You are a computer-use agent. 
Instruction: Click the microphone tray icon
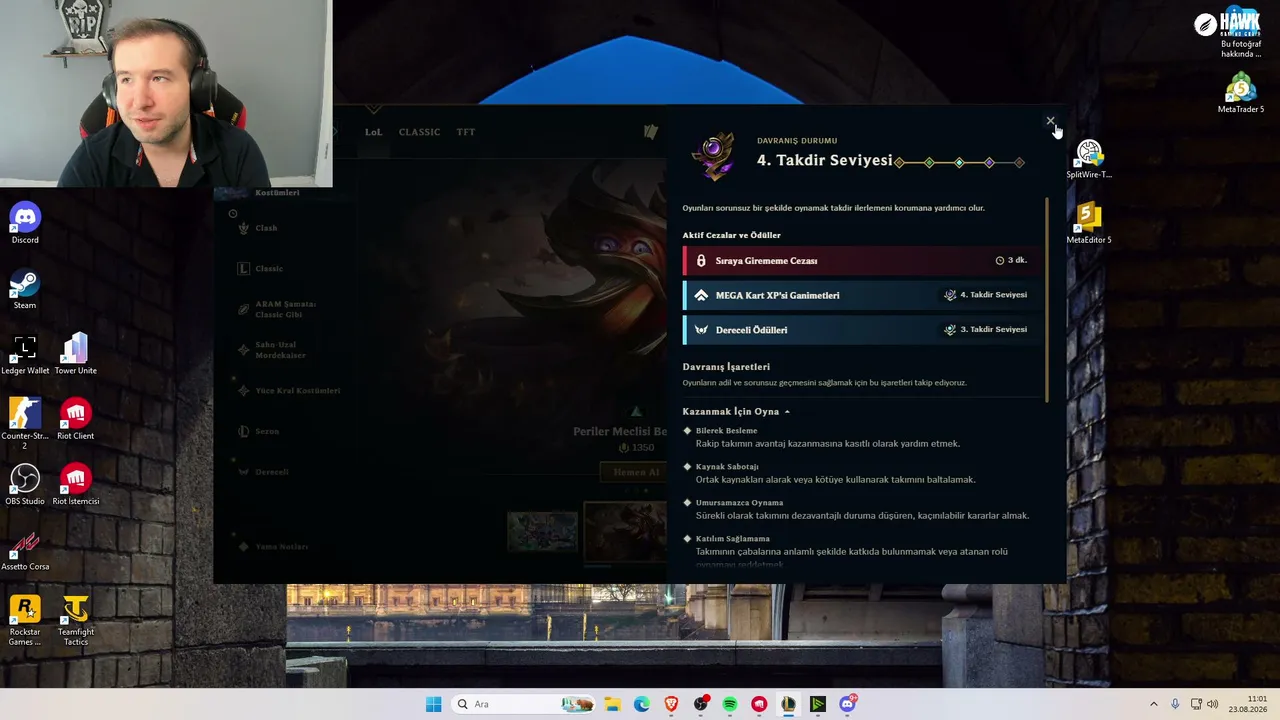tap(1175, 704)
